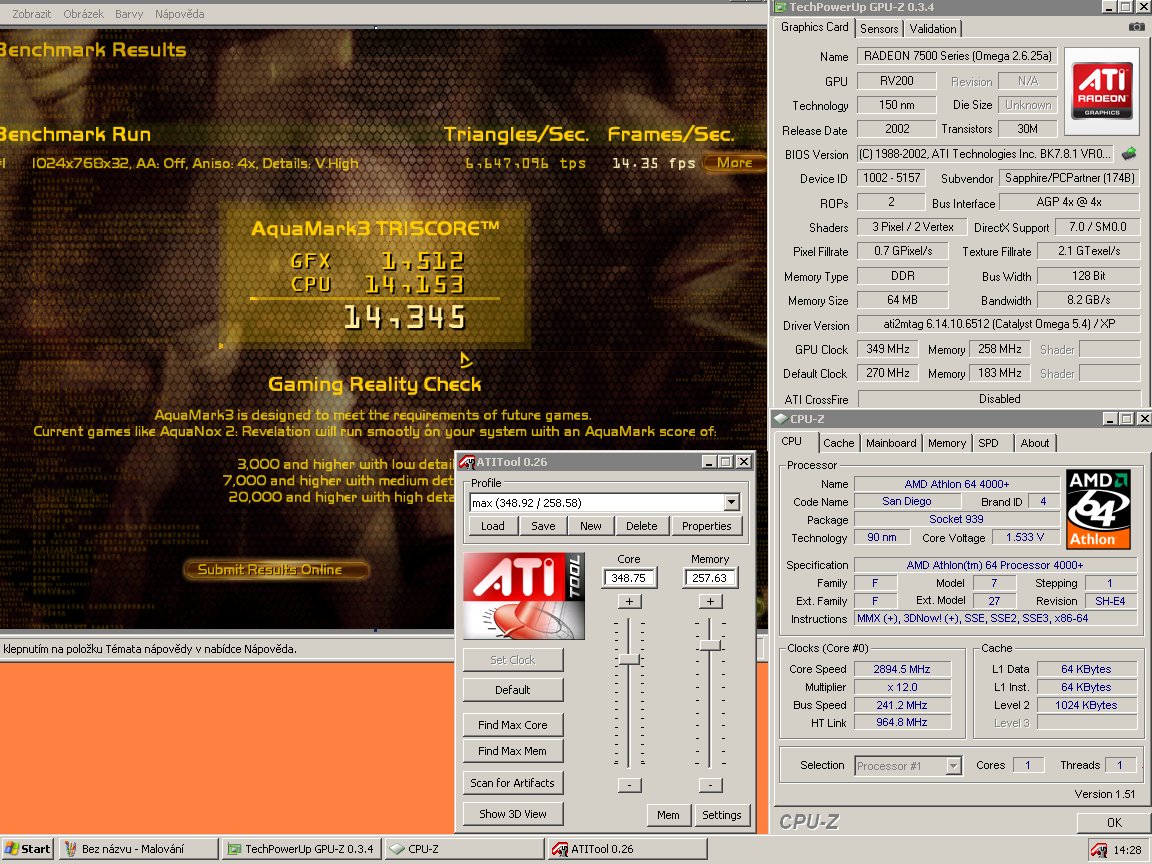Click the CPU-Z title bar icon
Screen dimensions: 1152x864
click(781, 419)
